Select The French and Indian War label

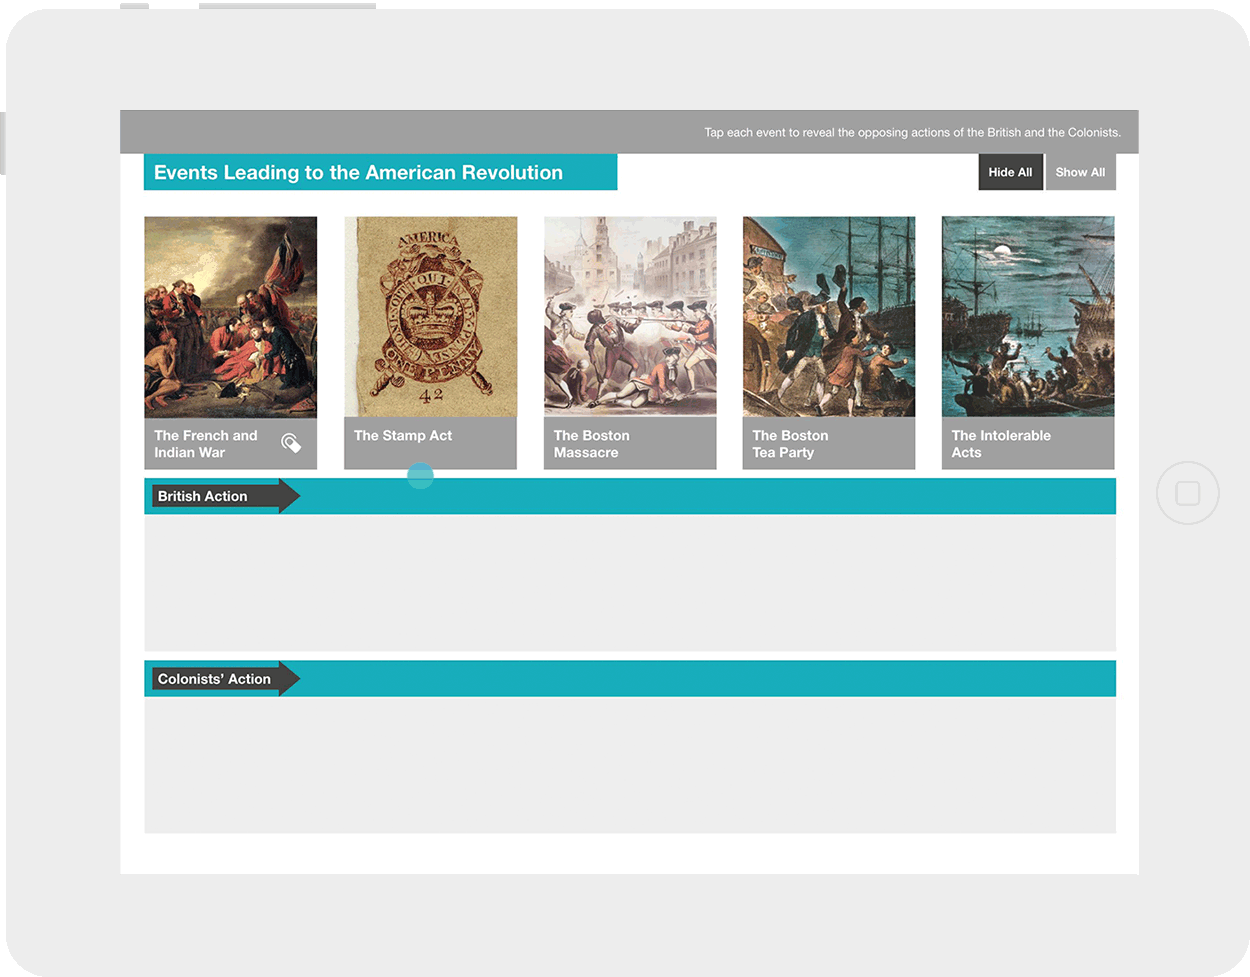click(206, 444)
